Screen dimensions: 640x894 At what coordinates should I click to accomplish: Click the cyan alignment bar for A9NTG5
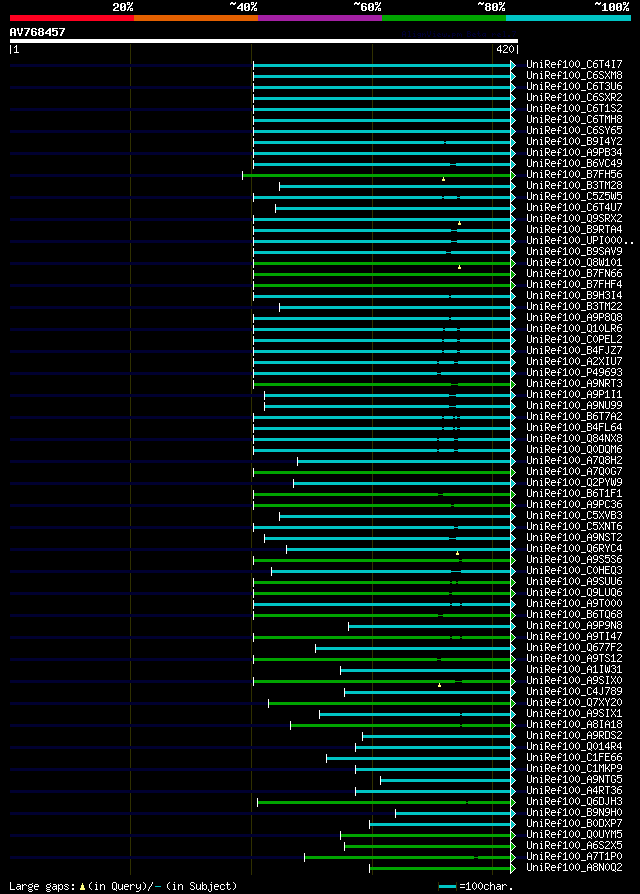coord(446,780)
